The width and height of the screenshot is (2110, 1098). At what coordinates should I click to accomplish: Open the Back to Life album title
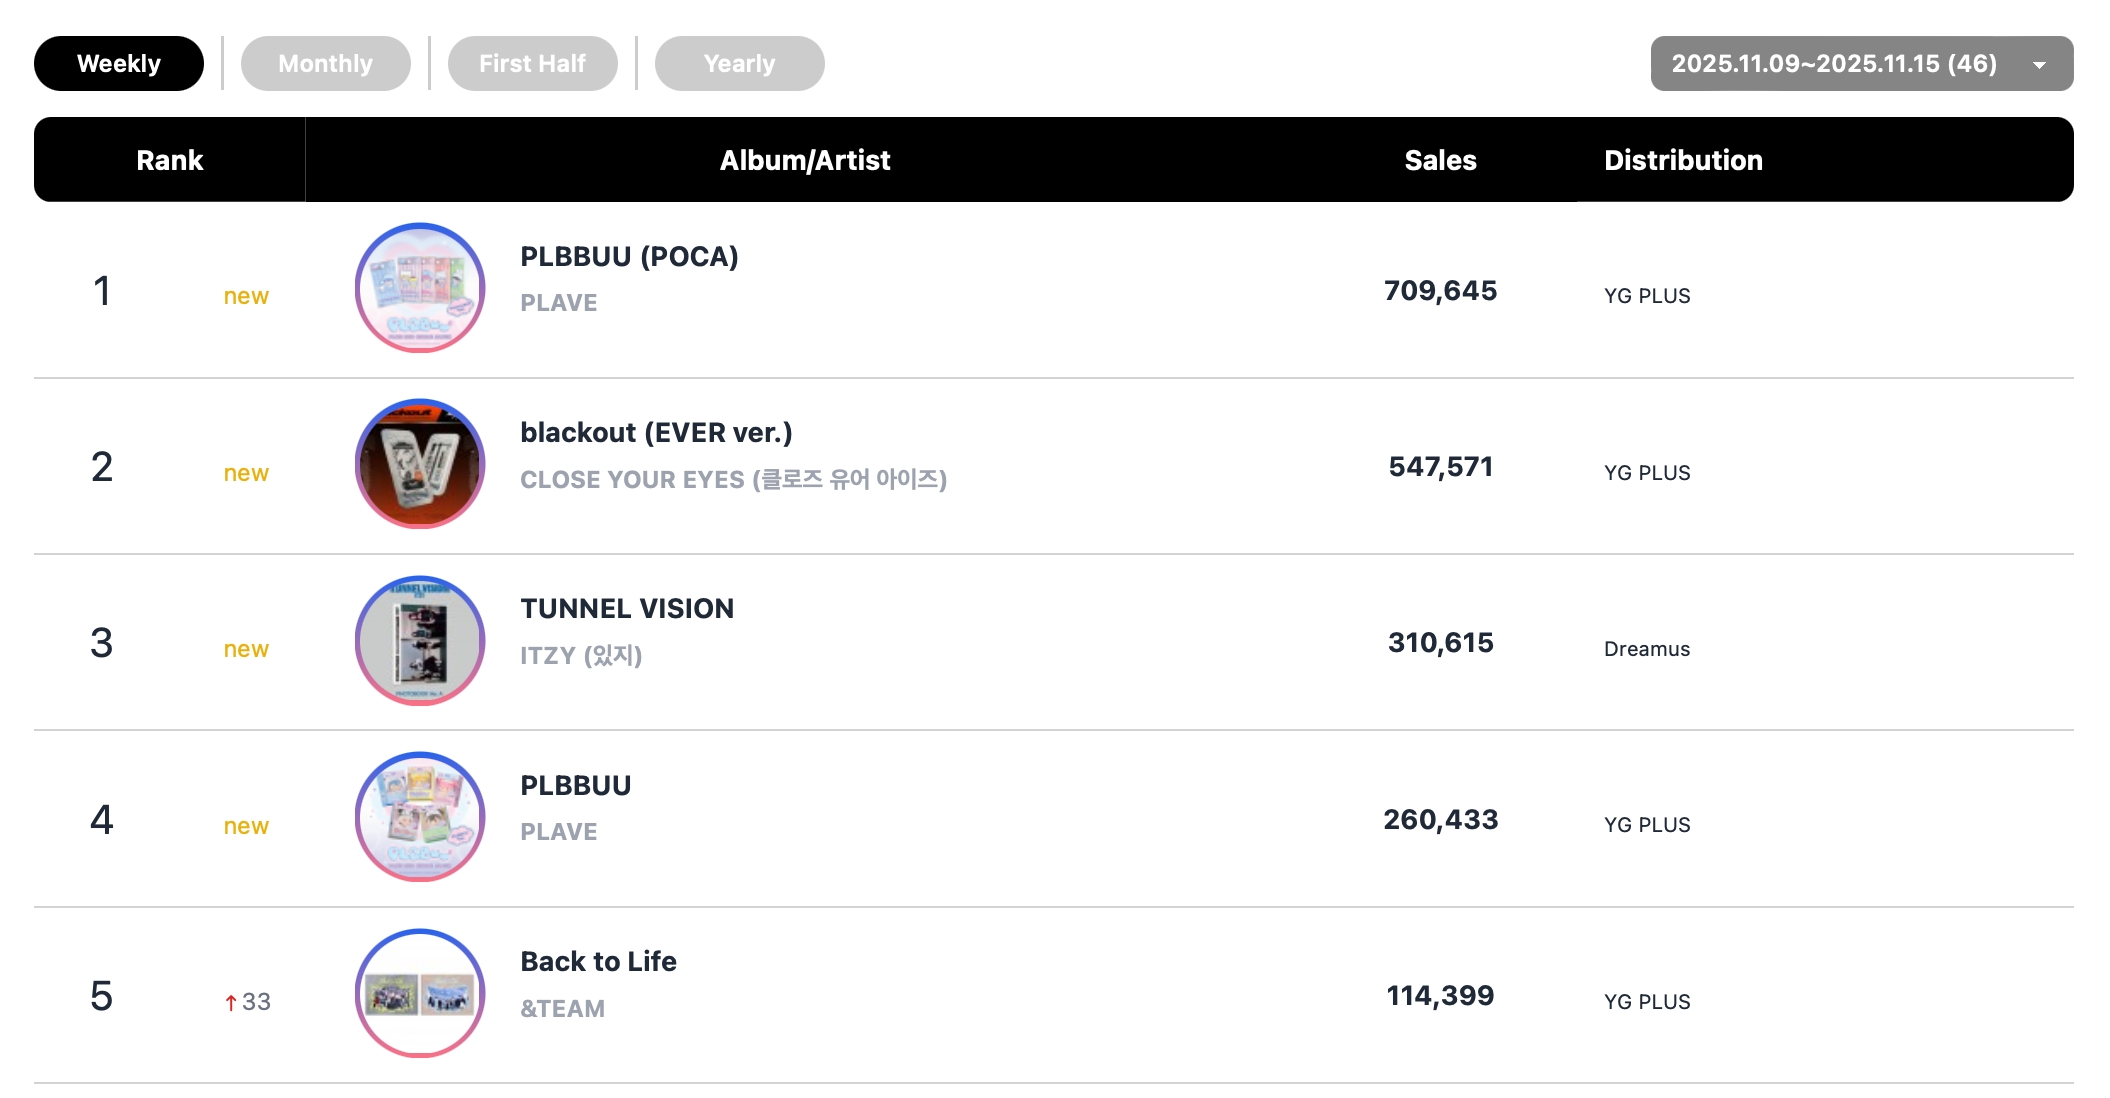598,962
